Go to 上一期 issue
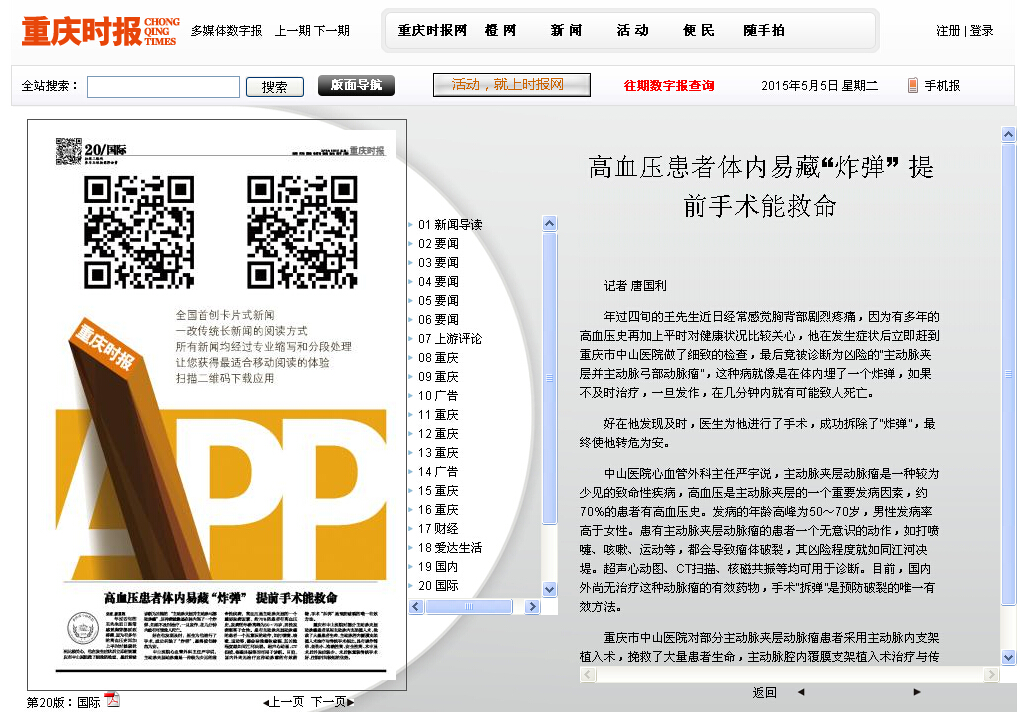Screen dimensions: 1020x712 tap(293, 31)
